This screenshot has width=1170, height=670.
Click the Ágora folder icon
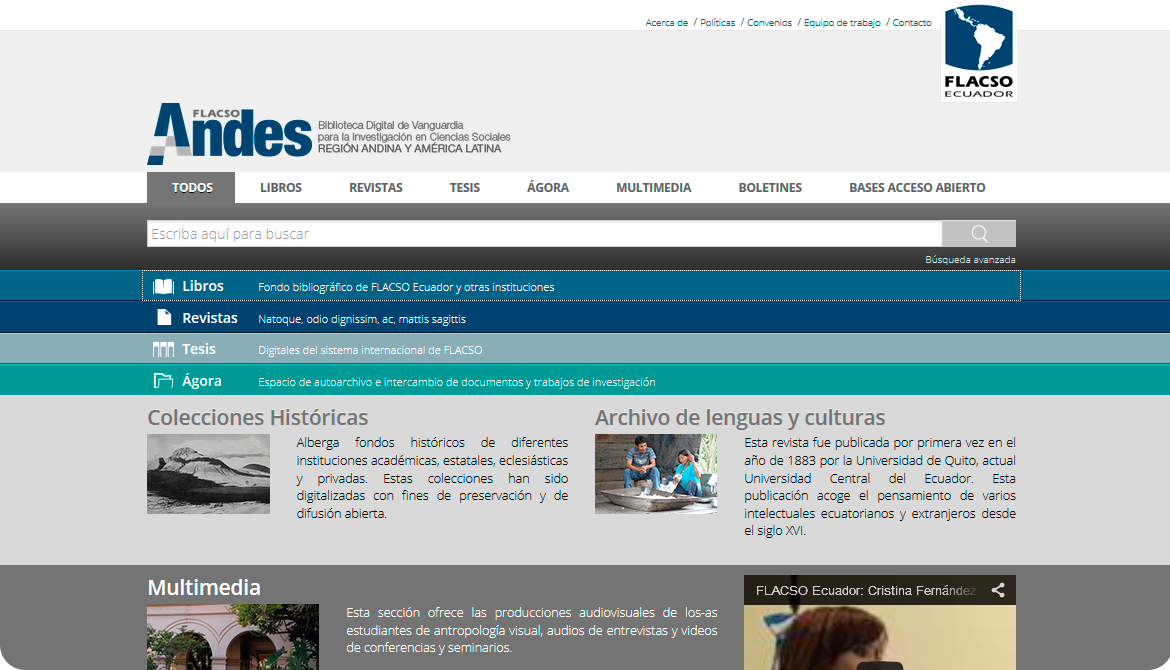(163, 381)
